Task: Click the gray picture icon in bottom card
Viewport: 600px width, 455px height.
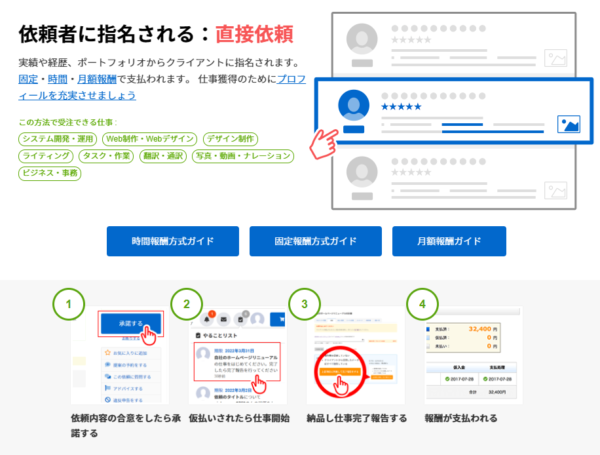Action: pos(556,191)
